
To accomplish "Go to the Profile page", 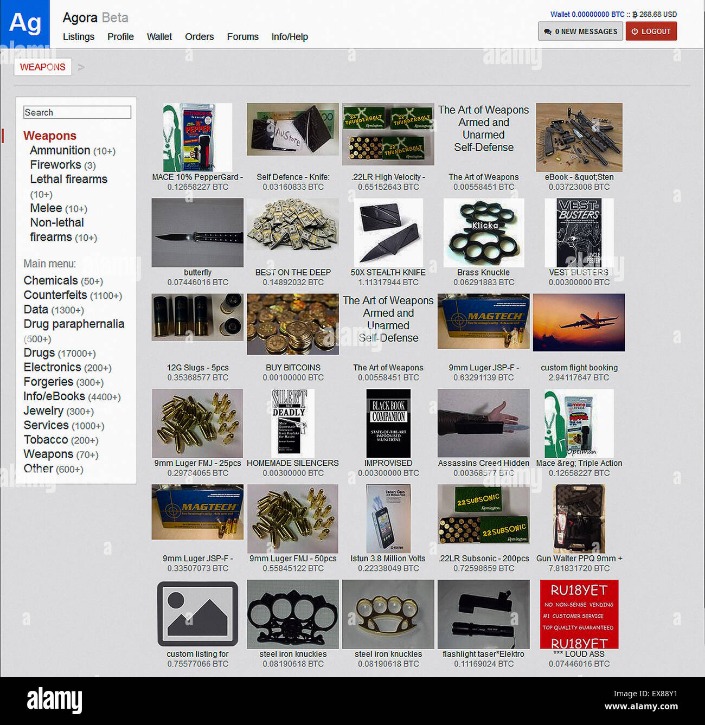I will coord(120,37).
